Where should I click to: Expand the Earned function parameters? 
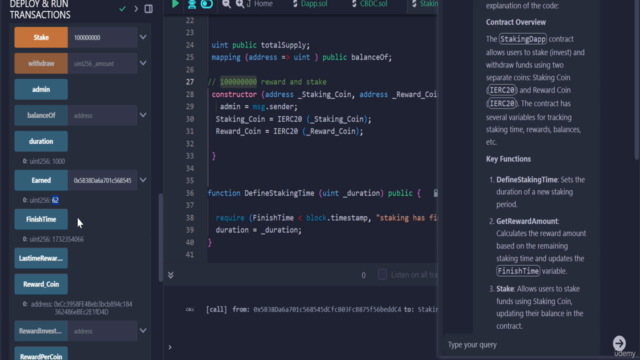click(143, 180)
